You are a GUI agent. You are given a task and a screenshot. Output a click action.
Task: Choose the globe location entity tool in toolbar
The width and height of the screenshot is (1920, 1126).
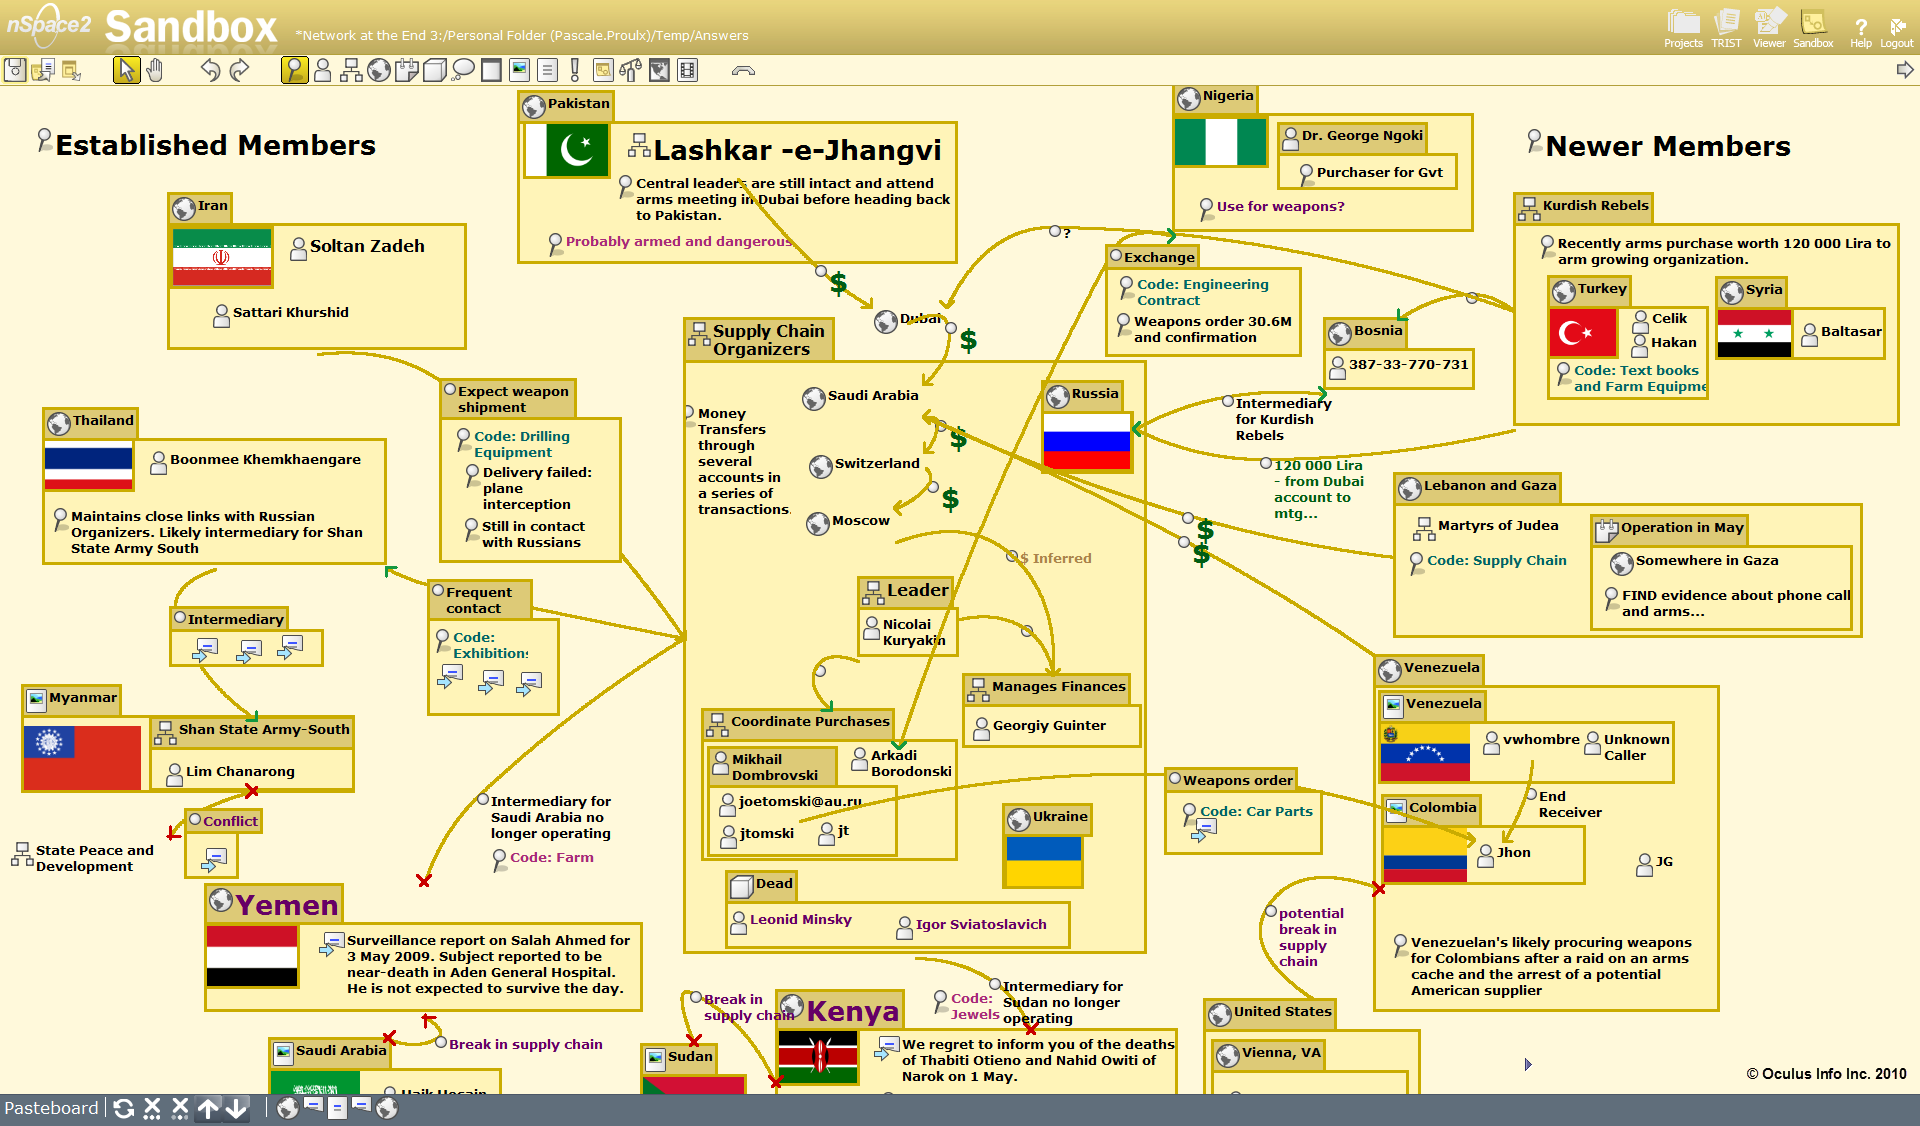pyautogui.click(x=379, y=70)
